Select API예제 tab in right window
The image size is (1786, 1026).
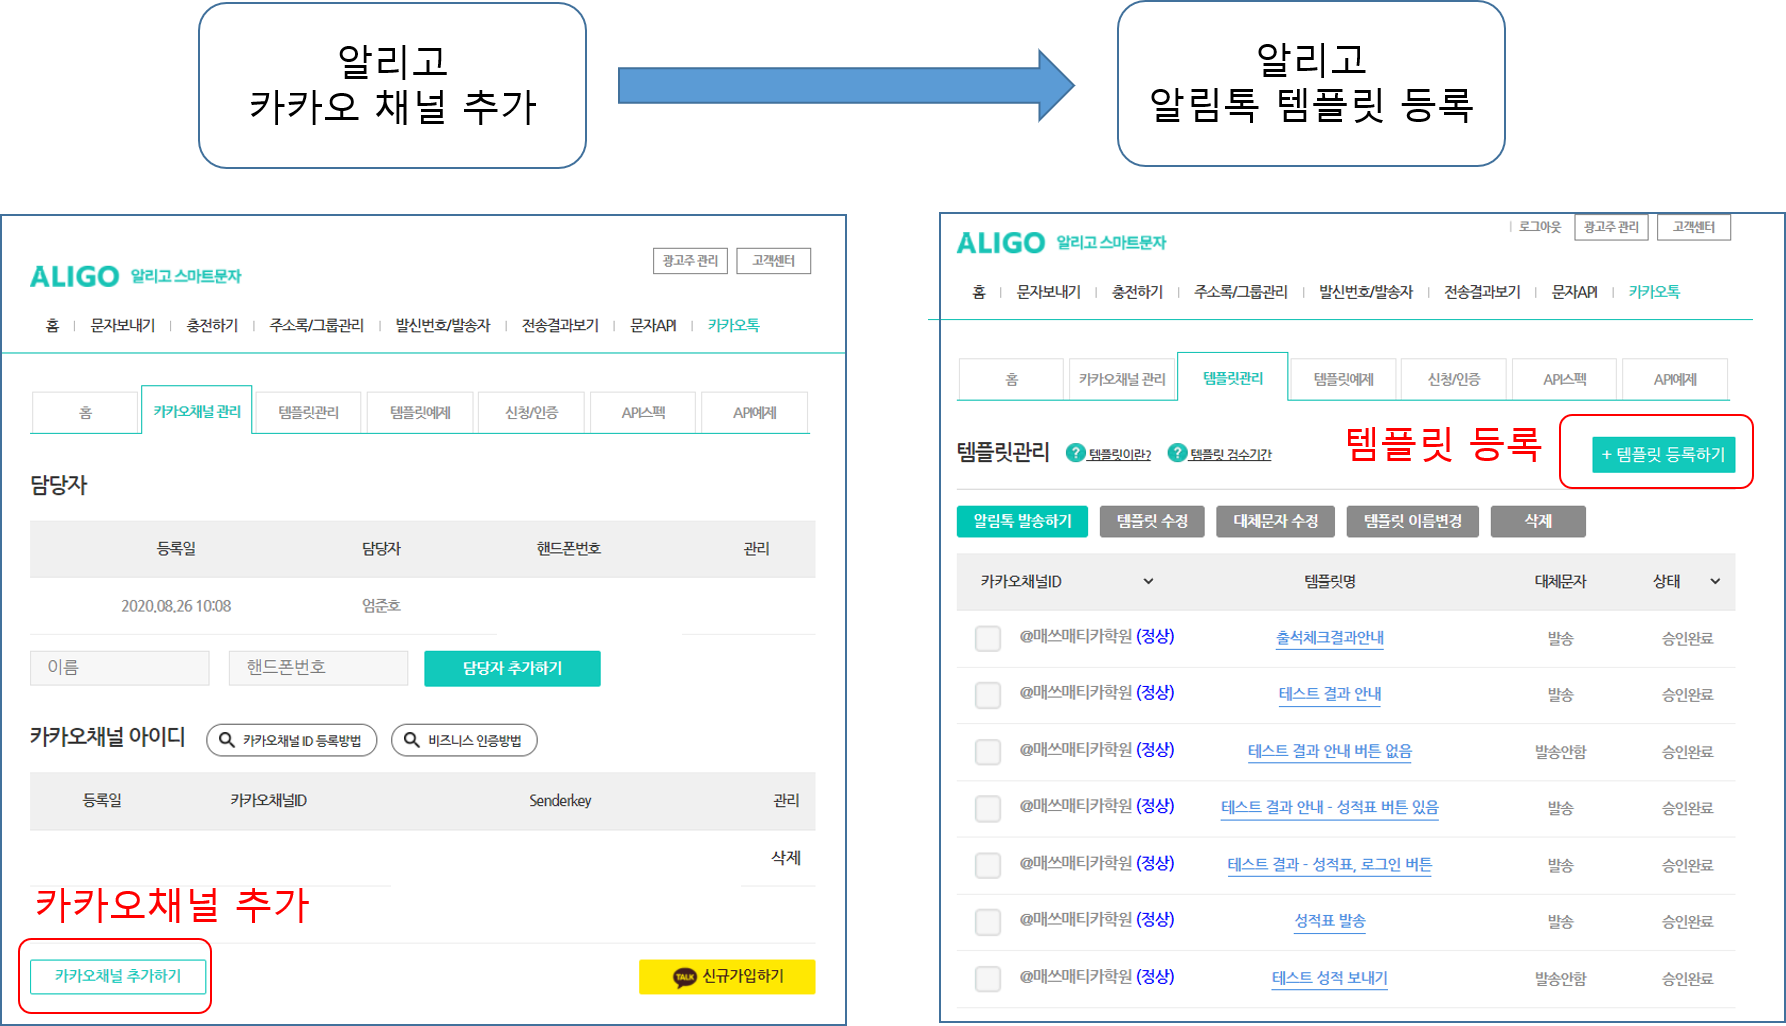pyautogui.click(x=1675, y=379)
